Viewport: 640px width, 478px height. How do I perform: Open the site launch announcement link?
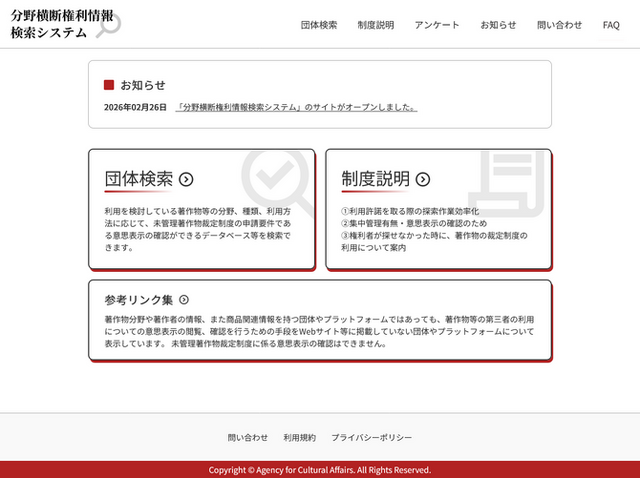pyautogui.click(x=296, y=107)
